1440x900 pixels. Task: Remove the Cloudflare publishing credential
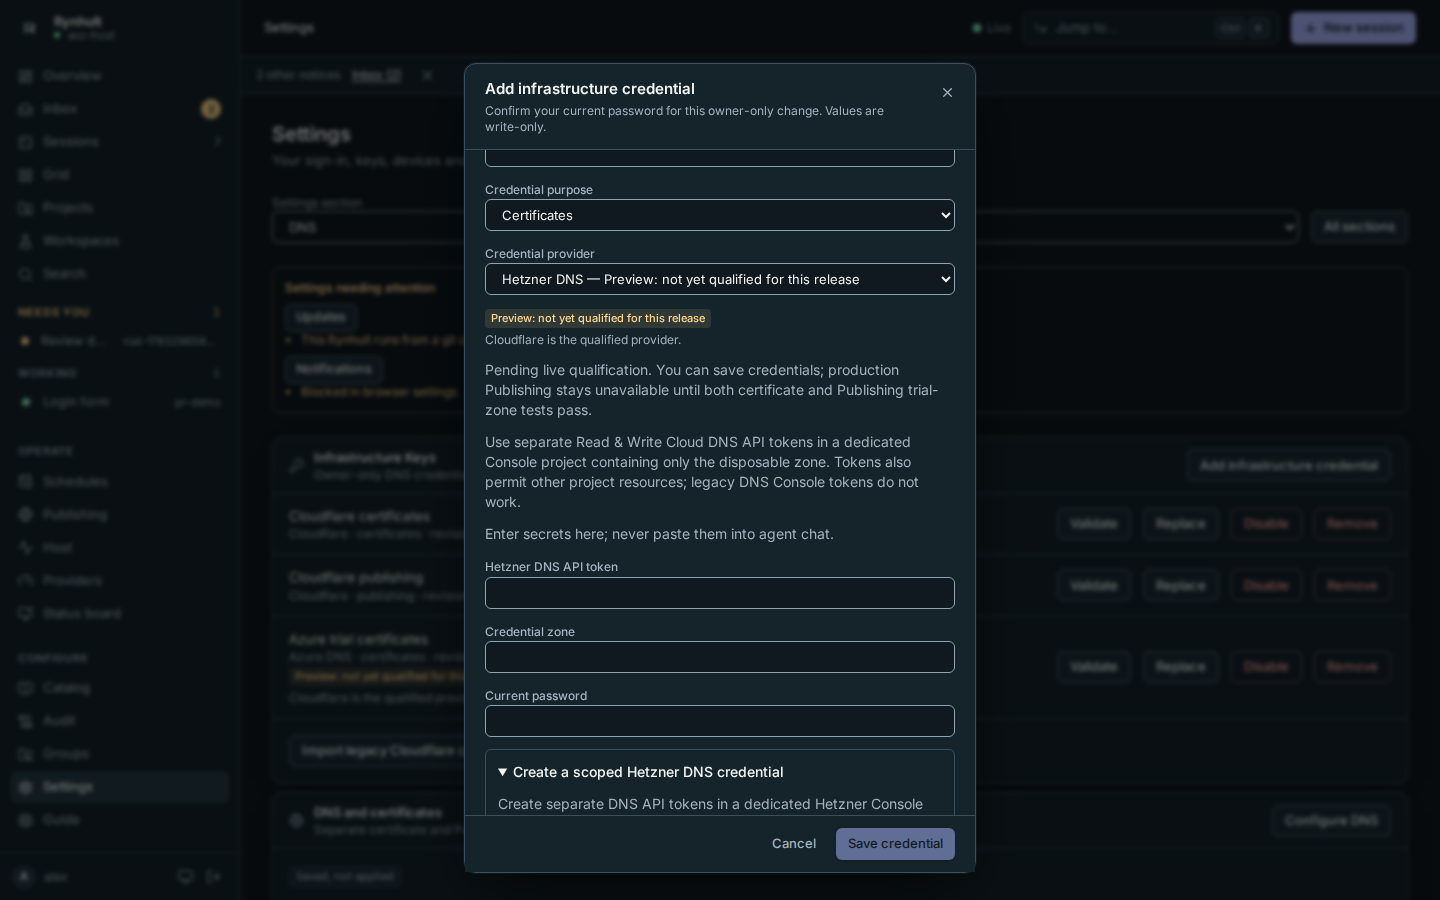point(1352,585)
